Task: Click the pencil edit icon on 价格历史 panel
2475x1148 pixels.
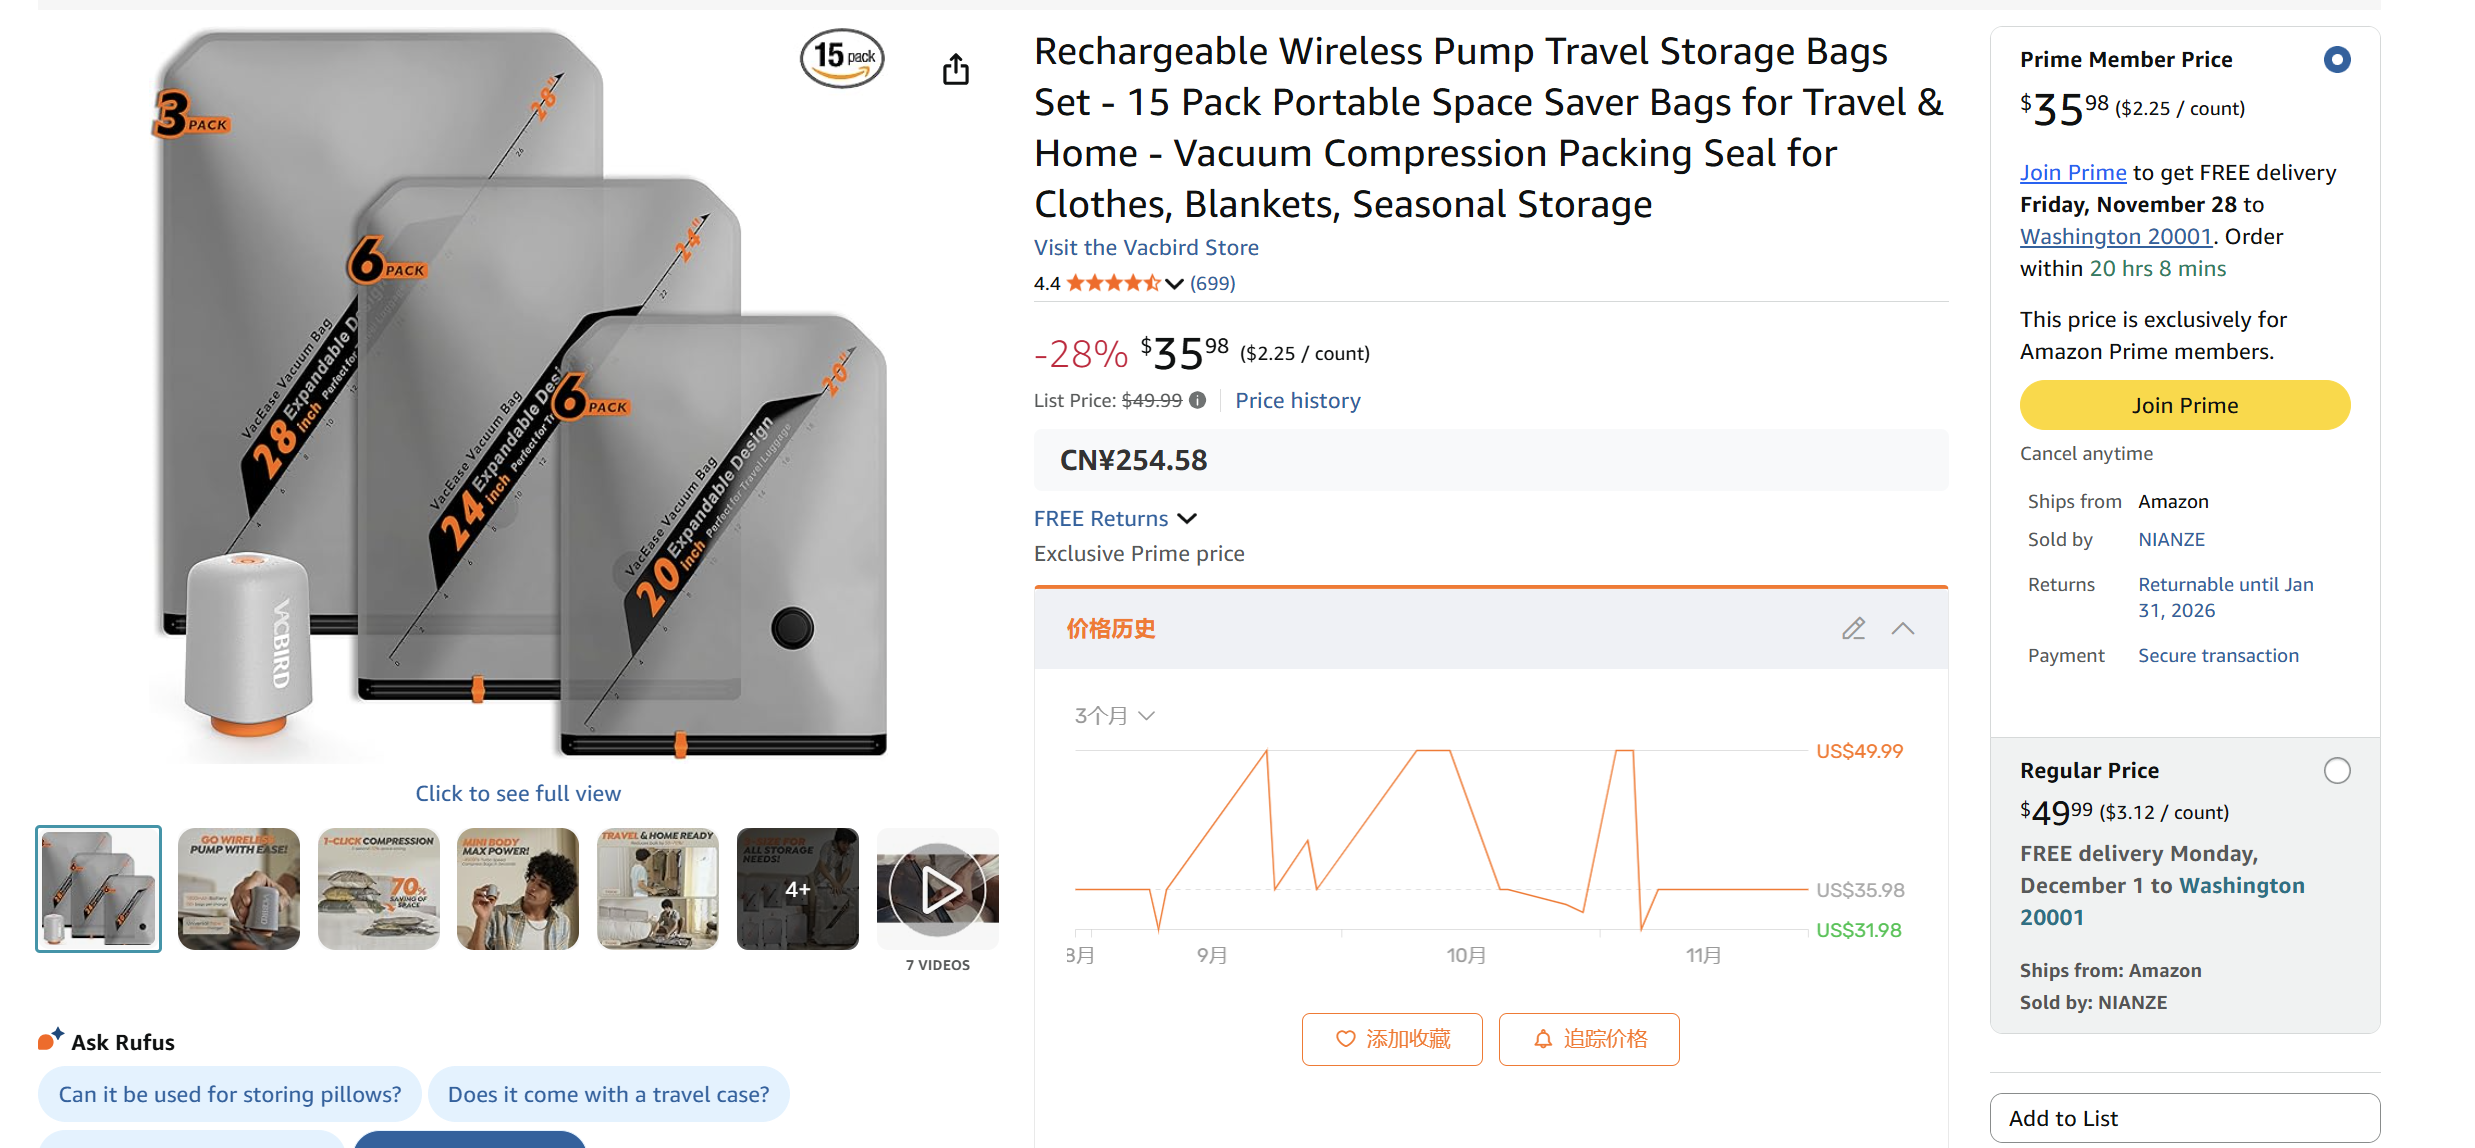Action: coord(1853,628)
